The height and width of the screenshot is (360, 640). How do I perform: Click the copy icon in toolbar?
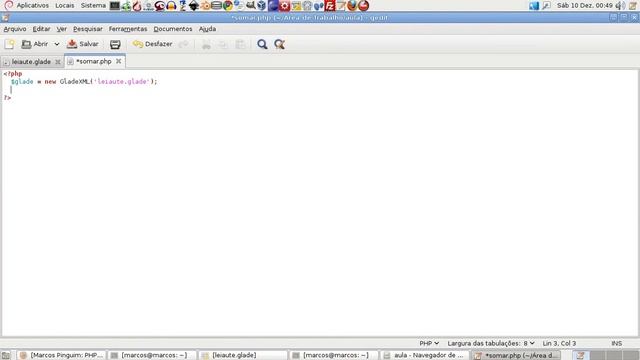(223, 44)
